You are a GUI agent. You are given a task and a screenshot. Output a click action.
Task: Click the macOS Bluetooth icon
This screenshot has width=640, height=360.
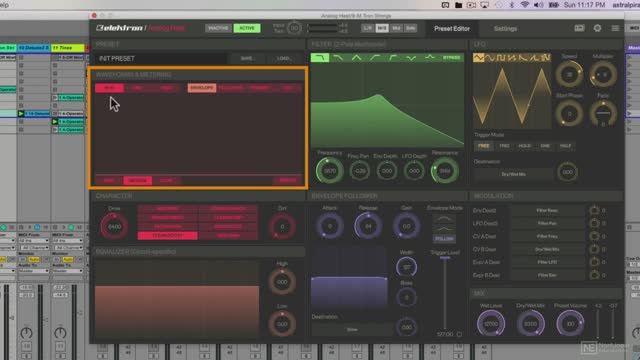click(512, 5)
